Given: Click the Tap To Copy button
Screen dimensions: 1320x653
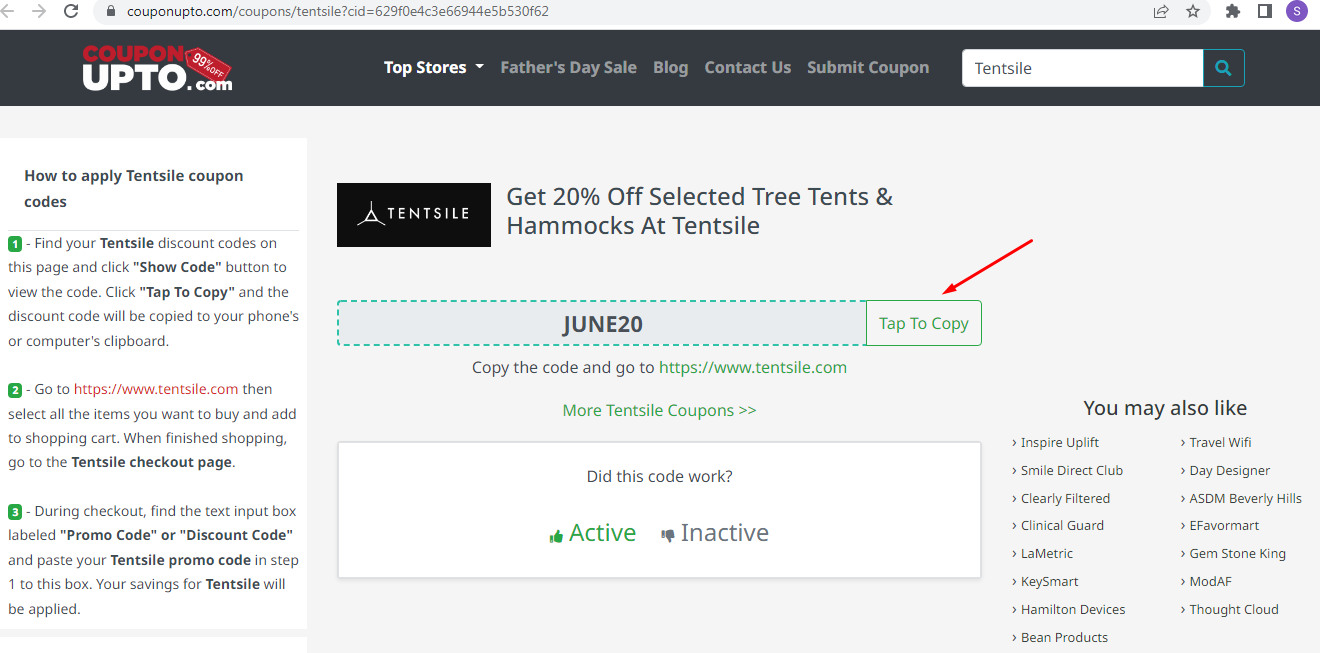Looking at the screenshot, I should tap(923, 322).
